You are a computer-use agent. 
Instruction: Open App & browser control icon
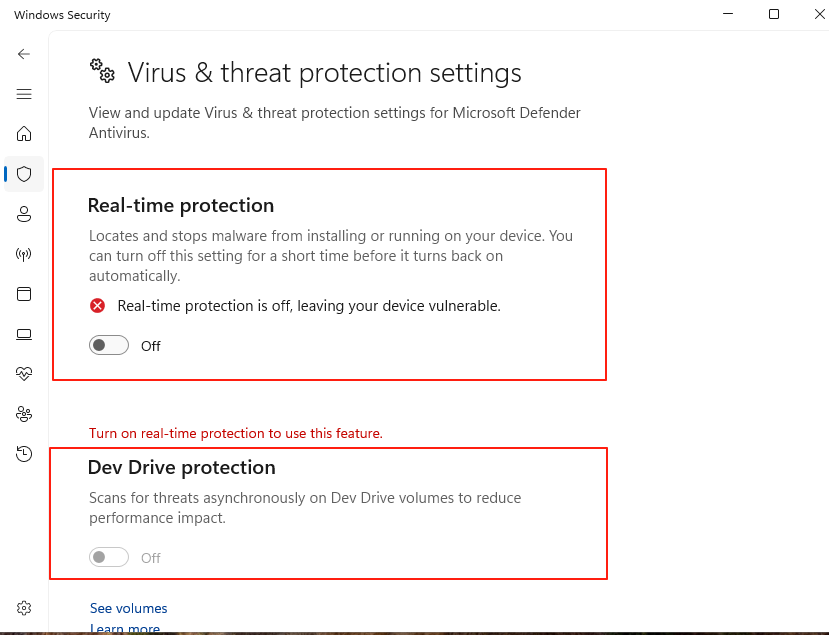24,294
